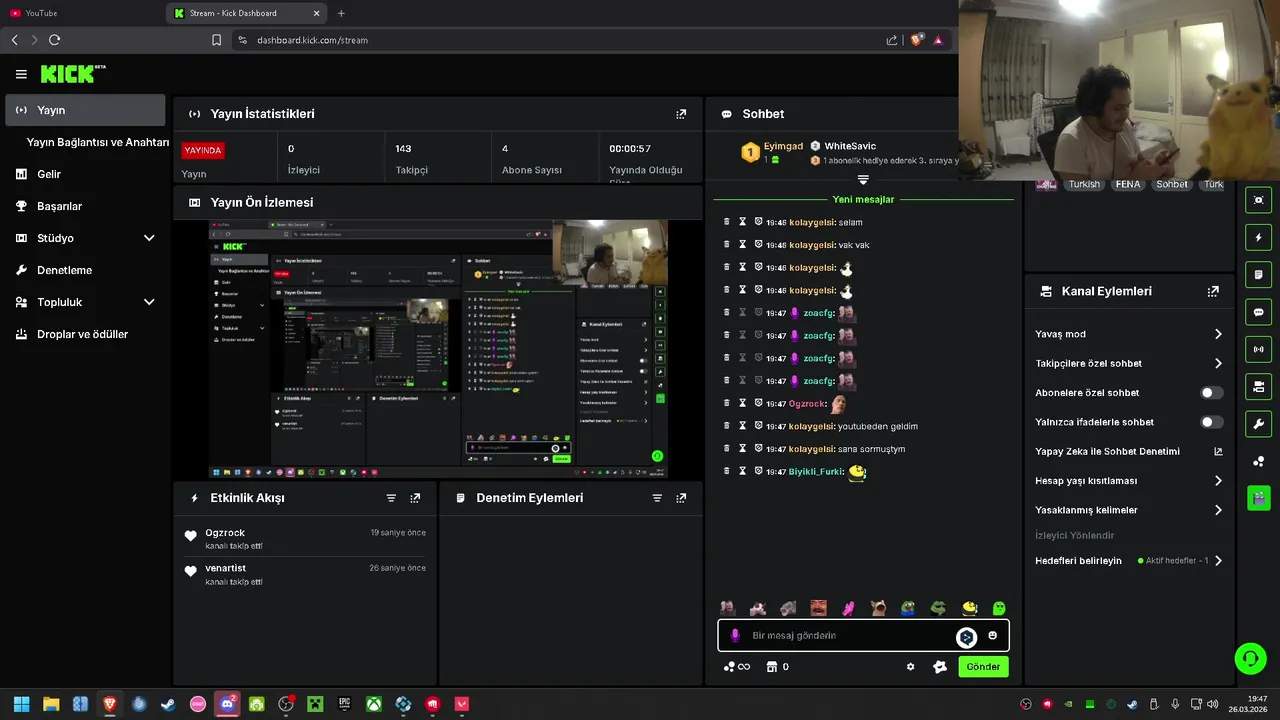The height and width of the screenshot is (720, 1280).
Task: Open Yasaklanmış kelimeler options
Action: pyautogui.click(x=1218, y=510)
